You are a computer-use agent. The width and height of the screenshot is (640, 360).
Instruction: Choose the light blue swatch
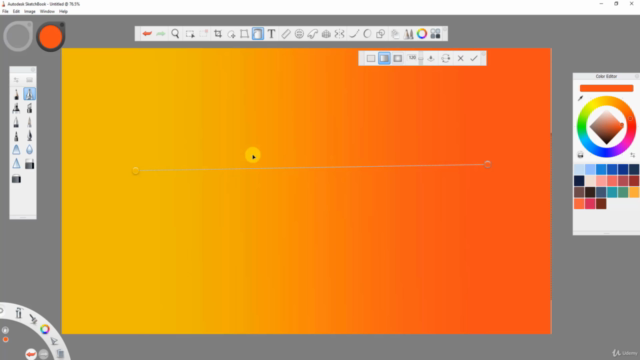(579, 169)
